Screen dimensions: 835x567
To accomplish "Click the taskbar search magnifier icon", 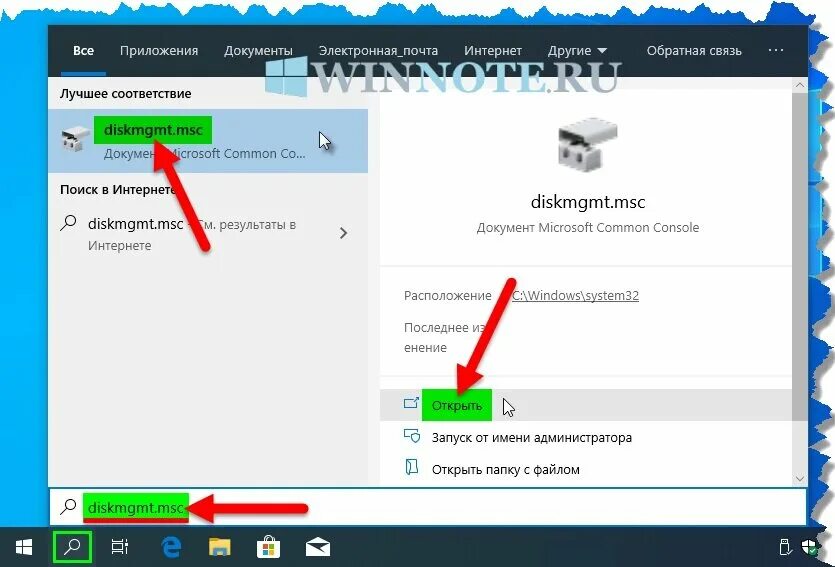I will pos(72,546).
